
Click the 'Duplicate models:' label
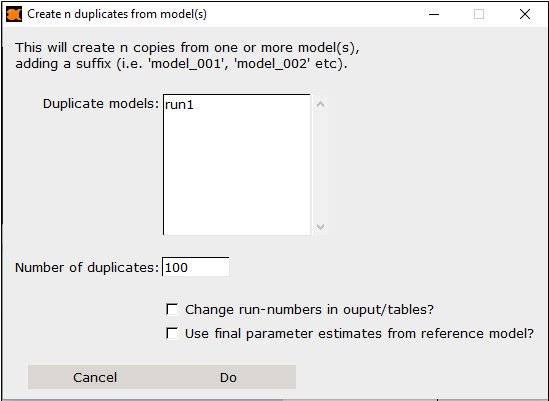pos(101,104)
